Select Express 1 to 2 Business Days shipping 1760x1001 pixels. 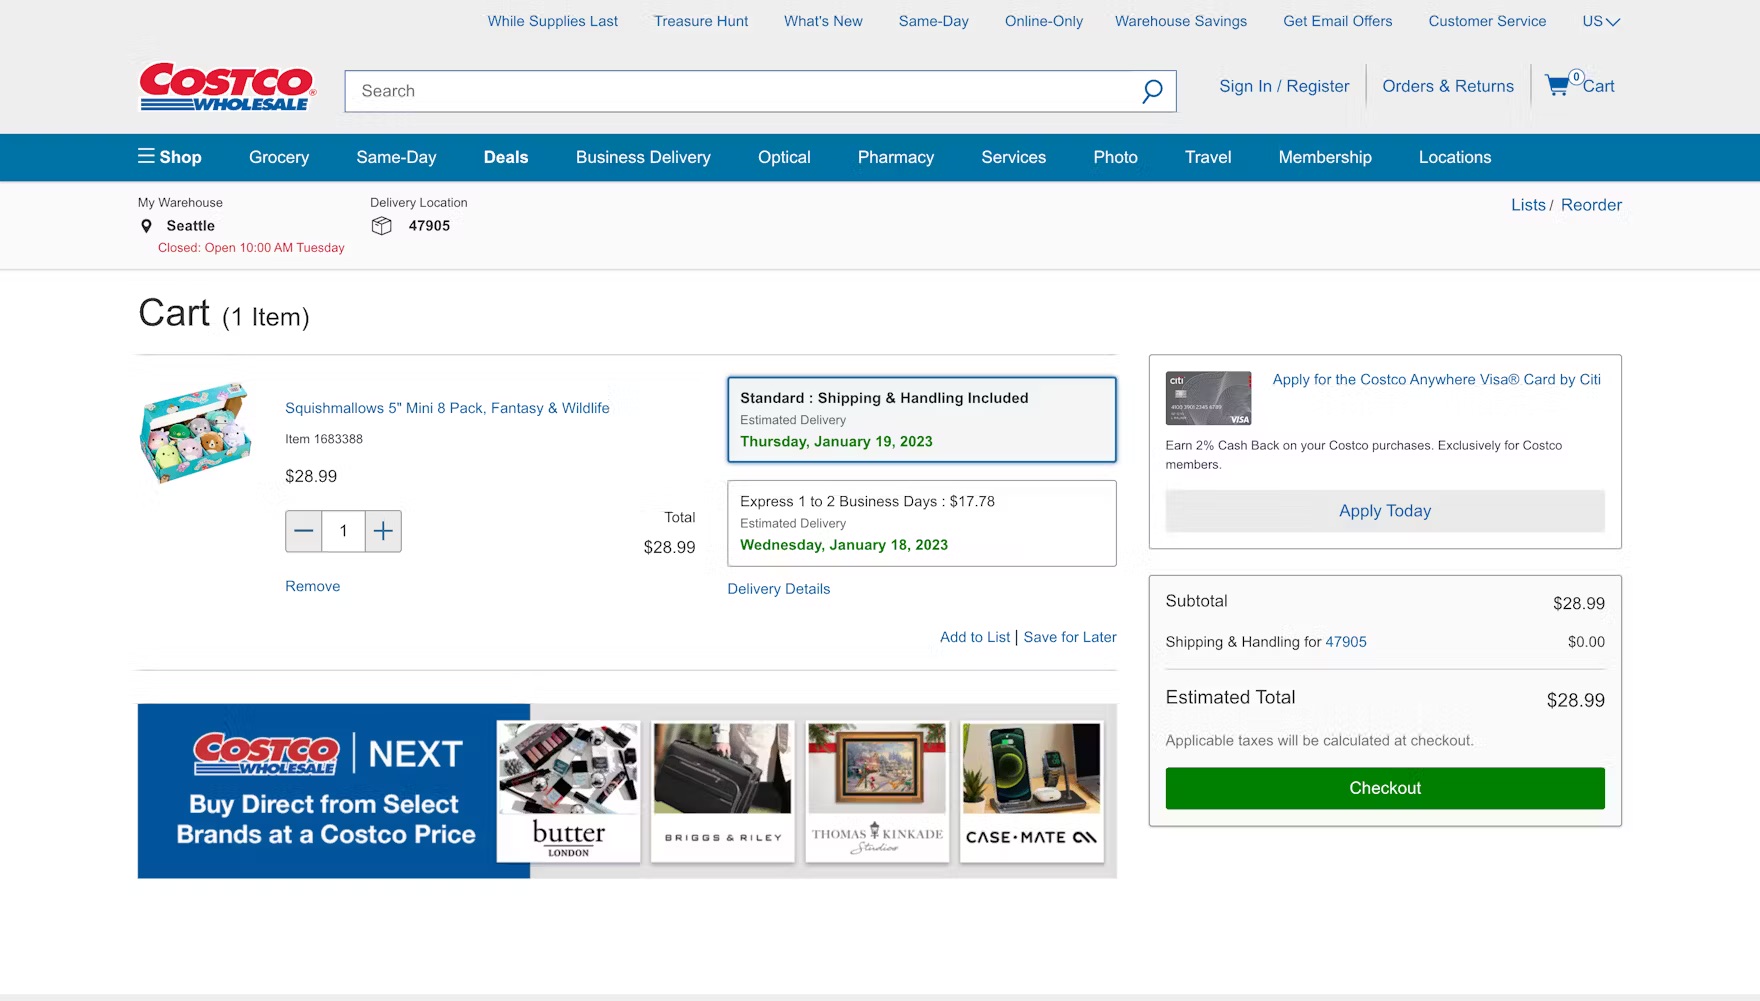point(921,523)
